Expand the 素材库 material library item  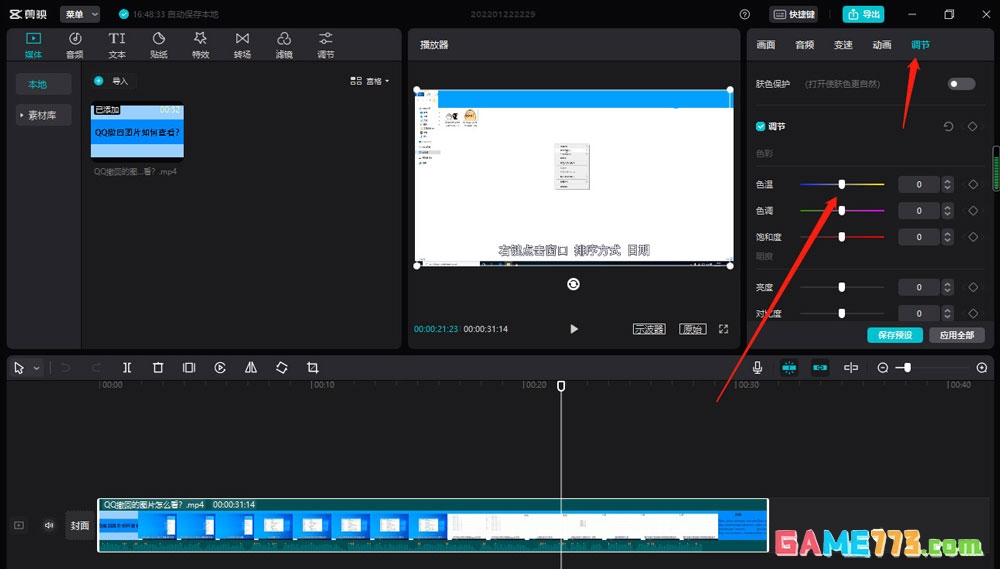click(41, 115)
